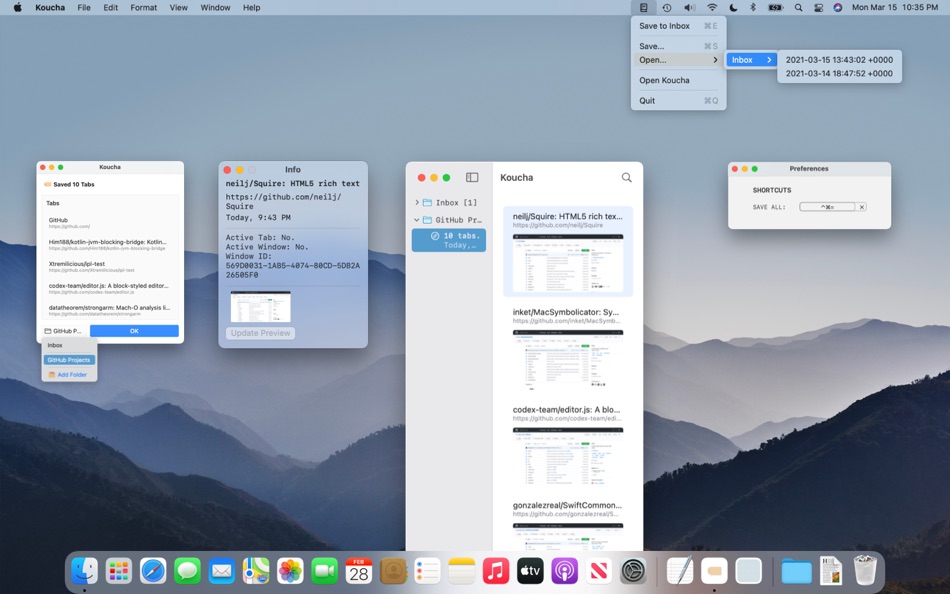Select the 10 tabs. Today session in the sidebar
This screenshot has height=594, width=950.
pos(449,240)
